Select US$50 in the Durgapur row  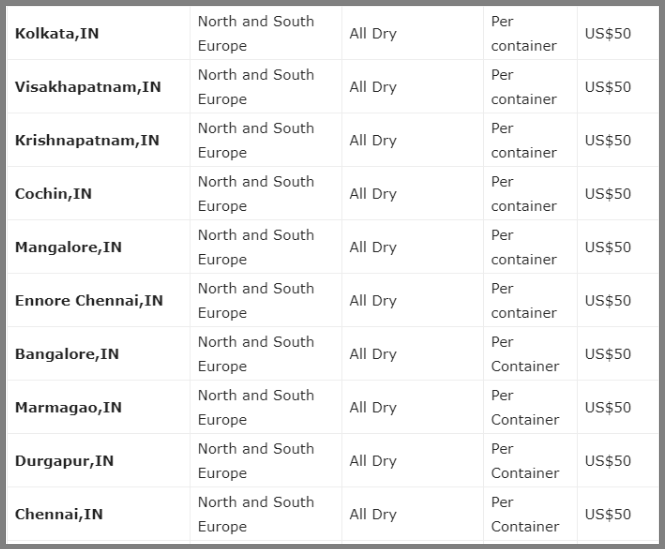(x=608, y=461)
